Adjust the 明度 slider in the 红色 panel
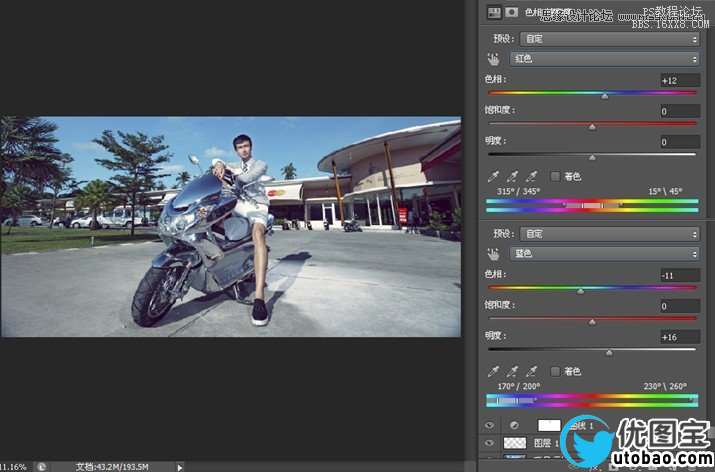Viewport: 715px width, 472px height. tap(592, 155)
